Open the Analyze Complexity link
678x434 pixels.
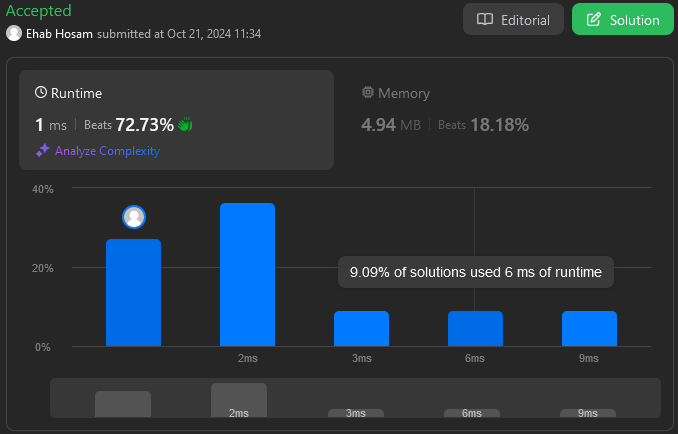click(x=107, y=151)
